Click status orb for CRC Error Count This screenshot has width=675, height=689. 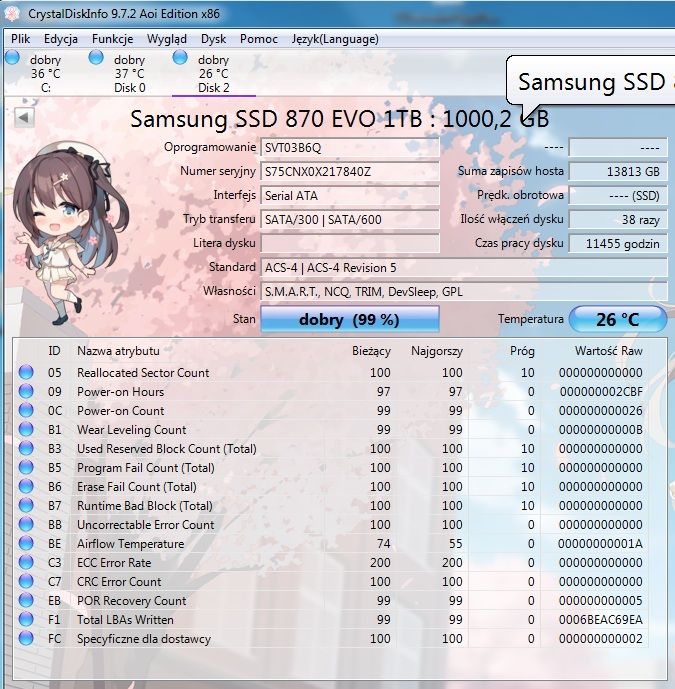pyautogui.click(x=26, y=581)
